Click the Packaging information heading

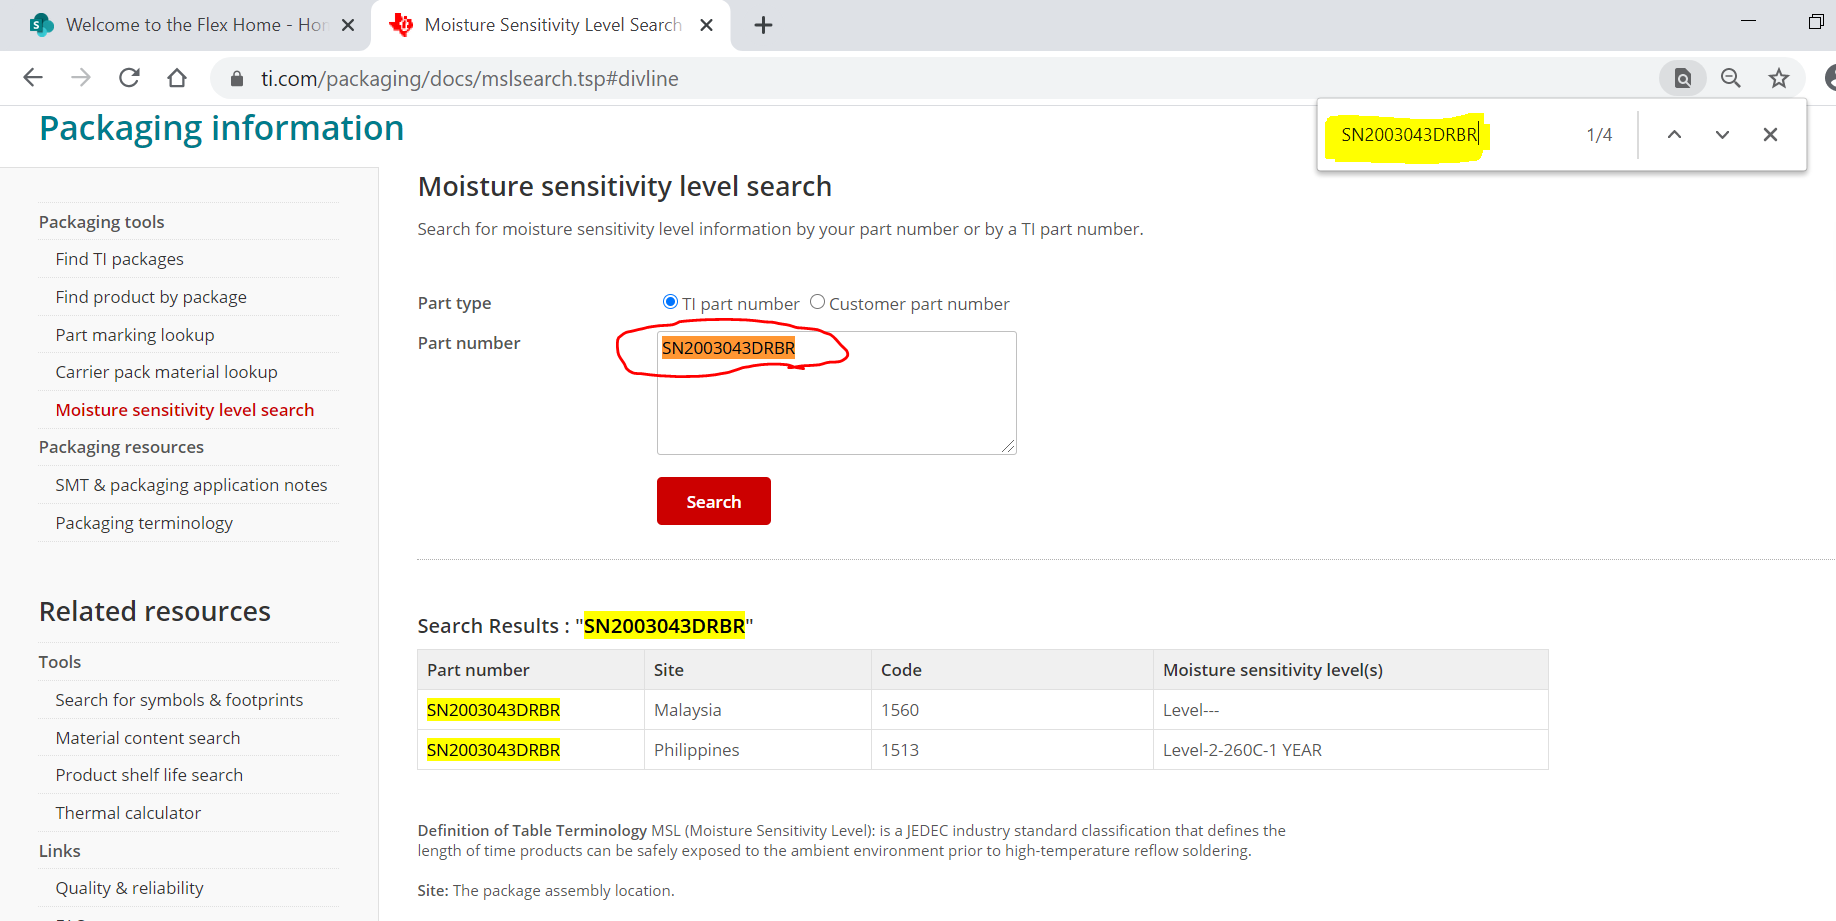pyautogui.click(x=221, y=128)
